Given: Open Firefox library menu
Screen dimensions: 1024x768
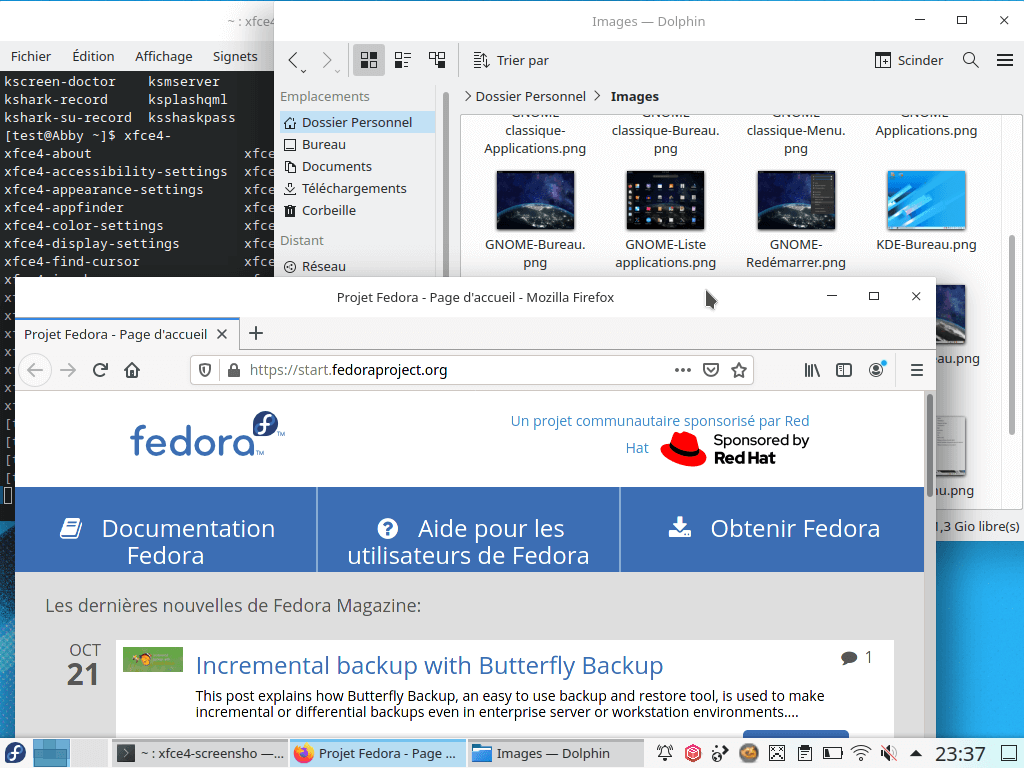Looking at the screenshot, I should [x=812, y=370].
